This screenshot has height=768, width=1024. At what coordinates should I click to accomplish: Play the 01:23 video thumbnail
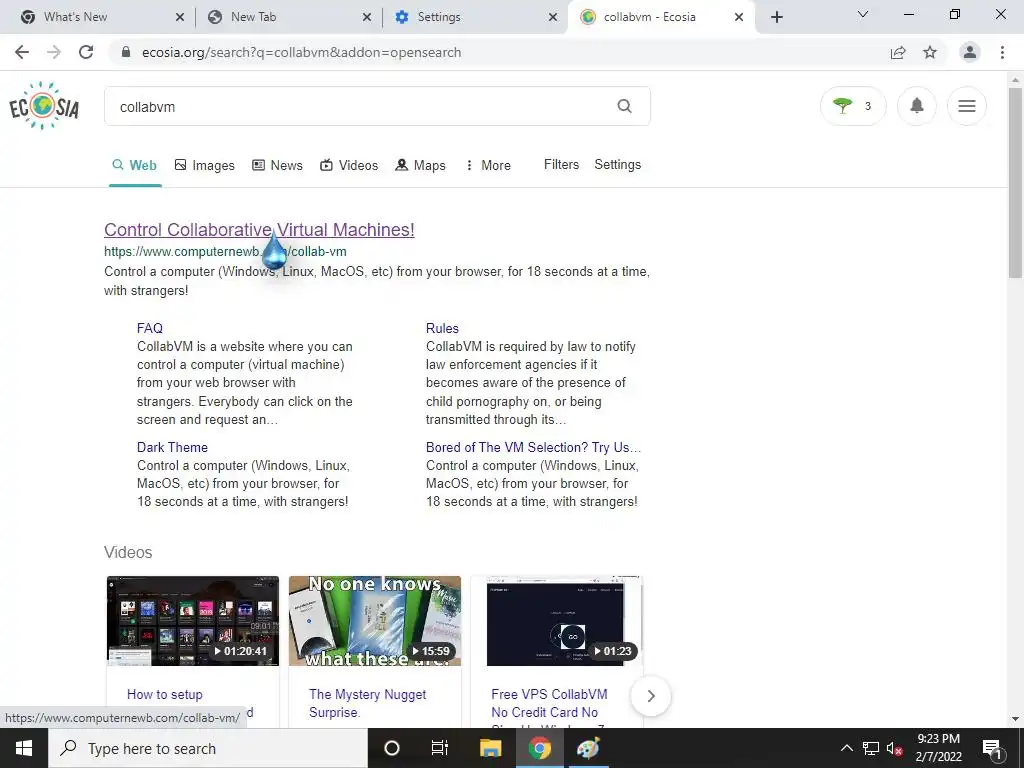(x=556, y=621)
